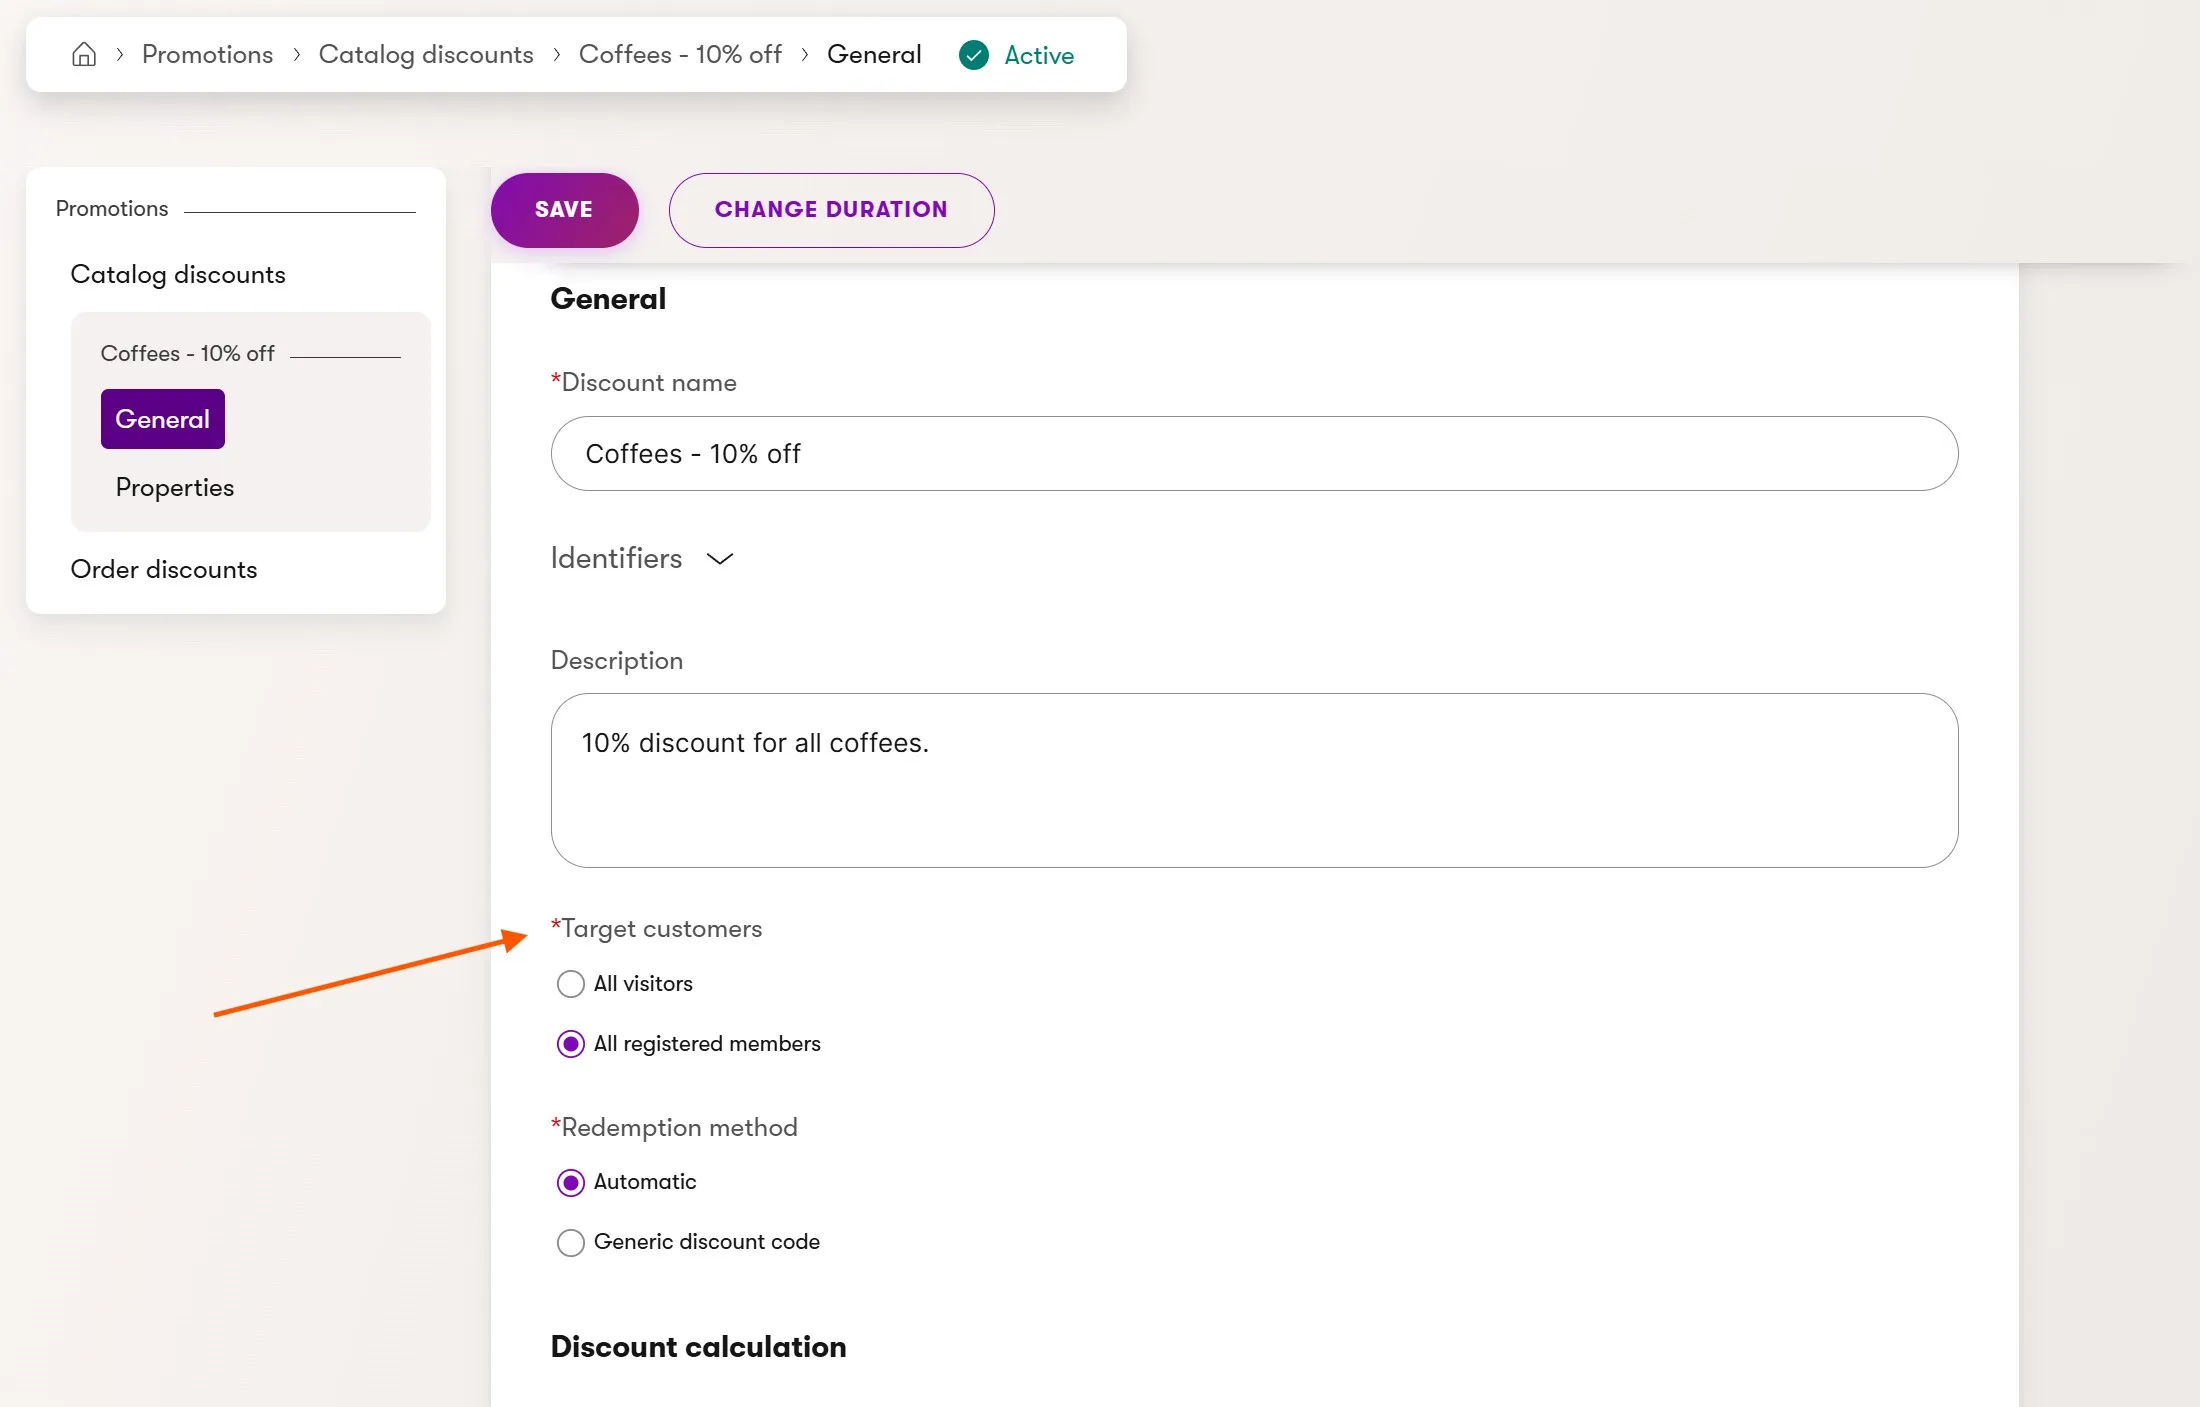2200x1407 pixels.
Task: Open Catalog discounts breadcrumb link
Action: pyautogui.click(x=426, y=55)
